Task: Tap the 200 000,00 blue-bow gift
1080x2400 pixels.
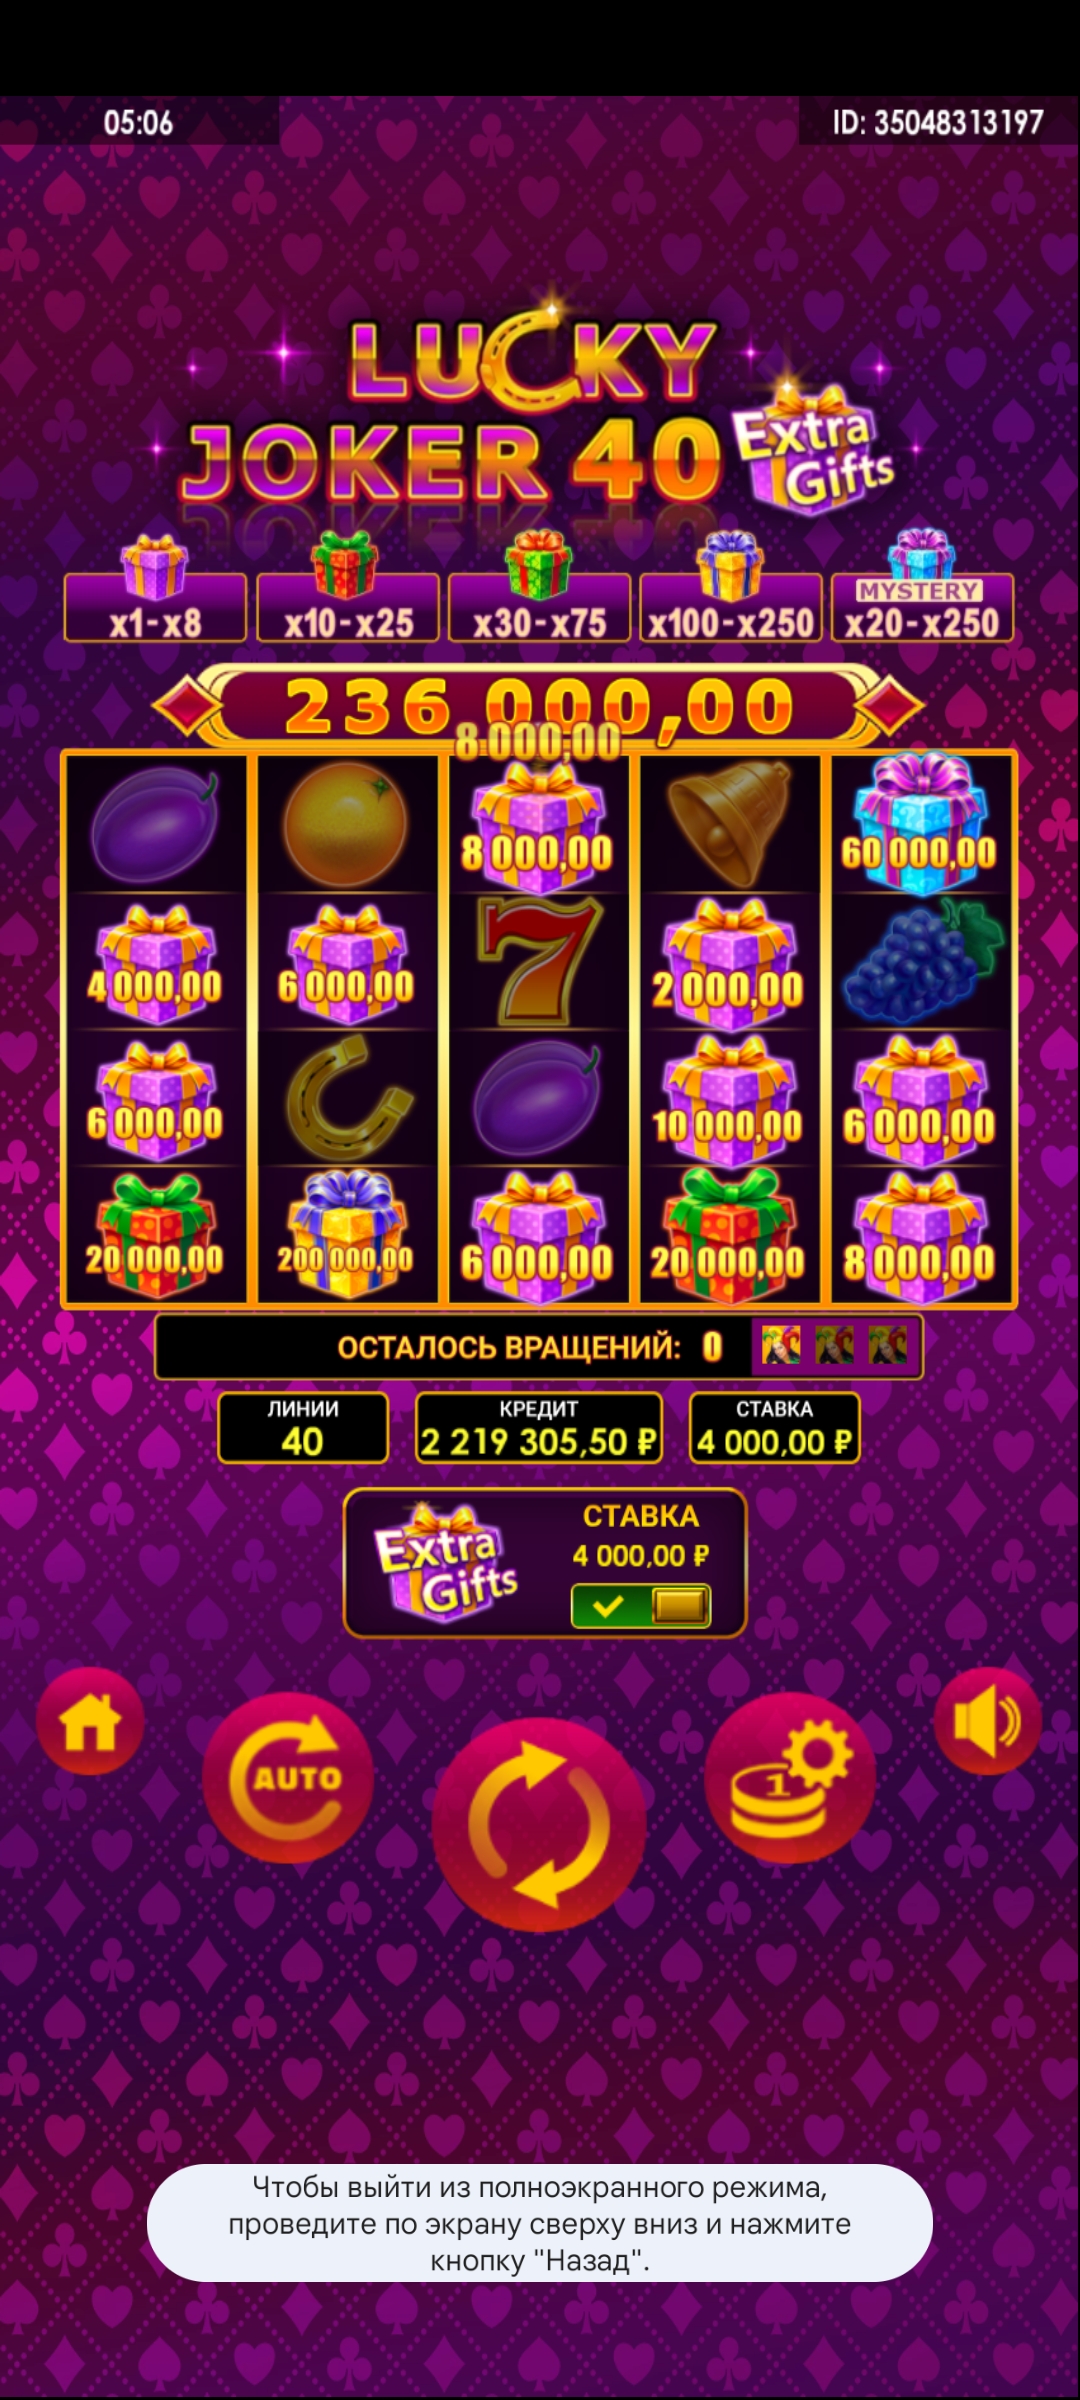Action: coord(346,1235)
